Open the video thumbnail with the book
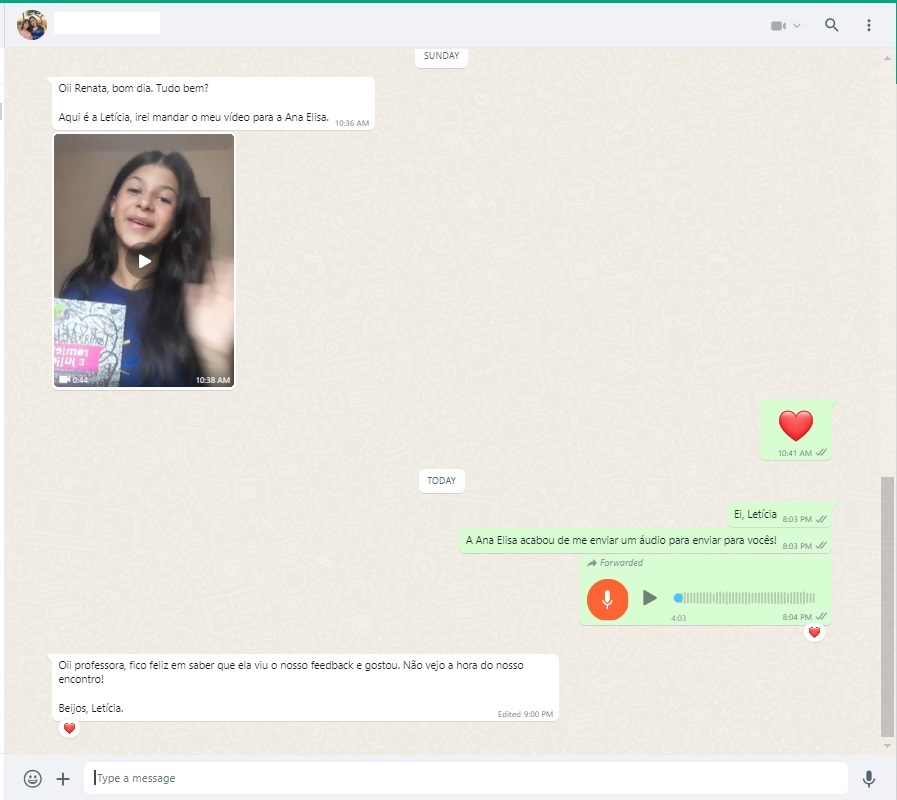Screen dimensions: 897x800 [x=144, y=260]
